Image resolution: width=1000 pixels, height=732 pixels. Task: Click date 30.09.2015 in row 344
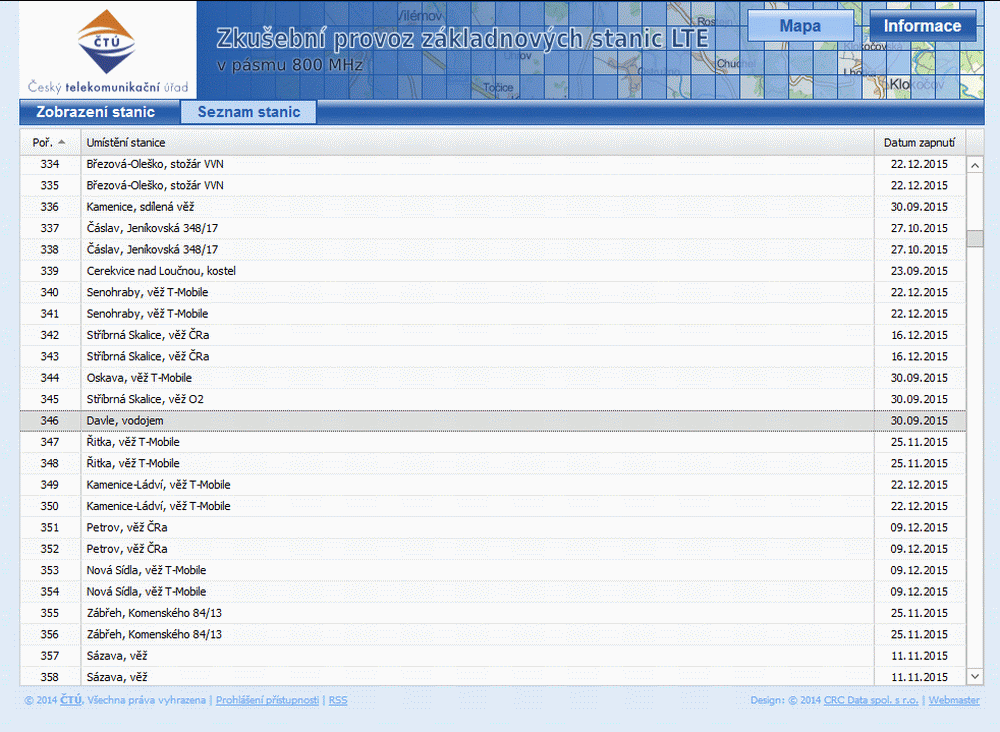[919, 378]
